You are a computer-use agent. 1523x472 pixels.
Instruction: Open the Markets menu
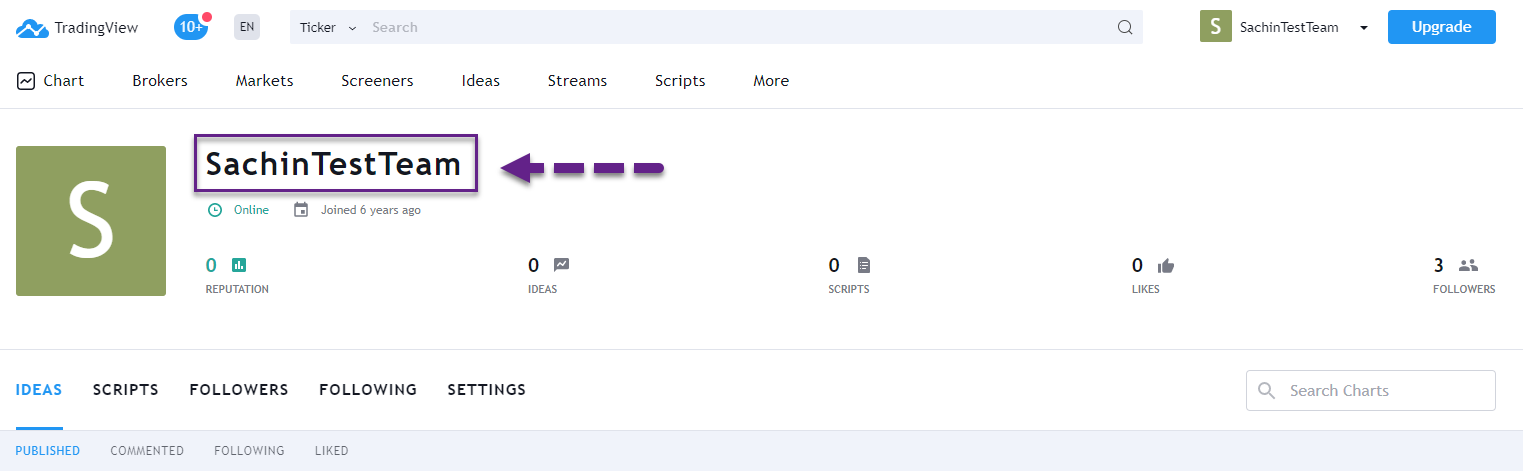pos(265,81)
